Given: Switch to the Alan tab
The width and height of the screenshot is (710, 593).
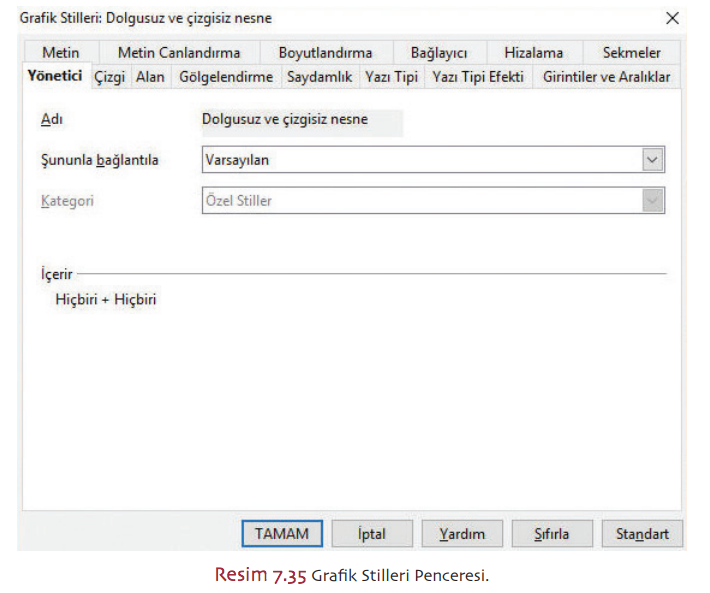Looking at the screenshot, I should click(150, 77).
